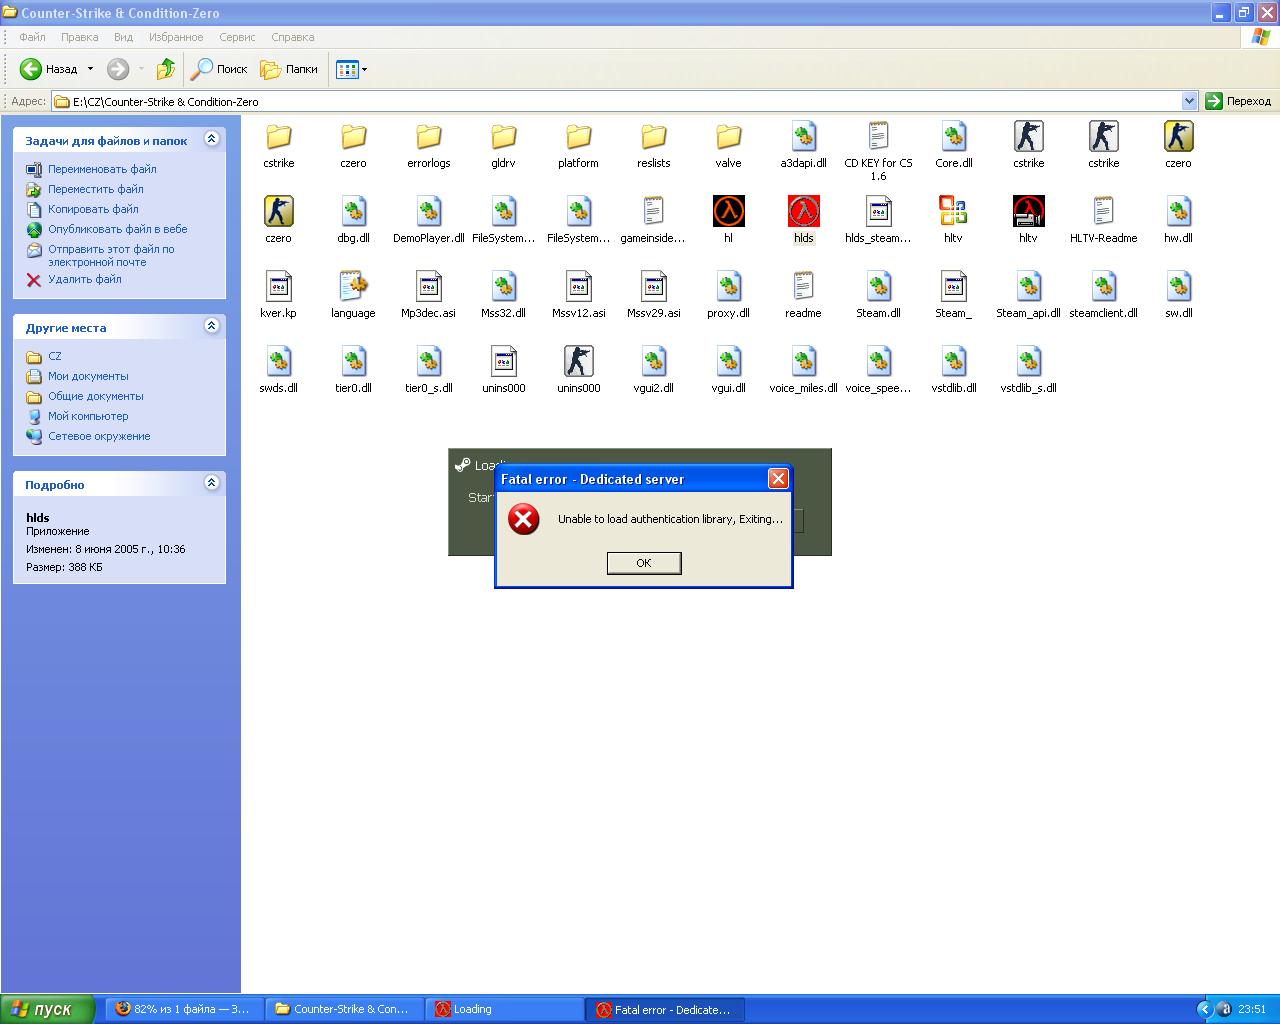
Task: Click Удалить файл in the tasks panel
Action: tap(85, 279)
